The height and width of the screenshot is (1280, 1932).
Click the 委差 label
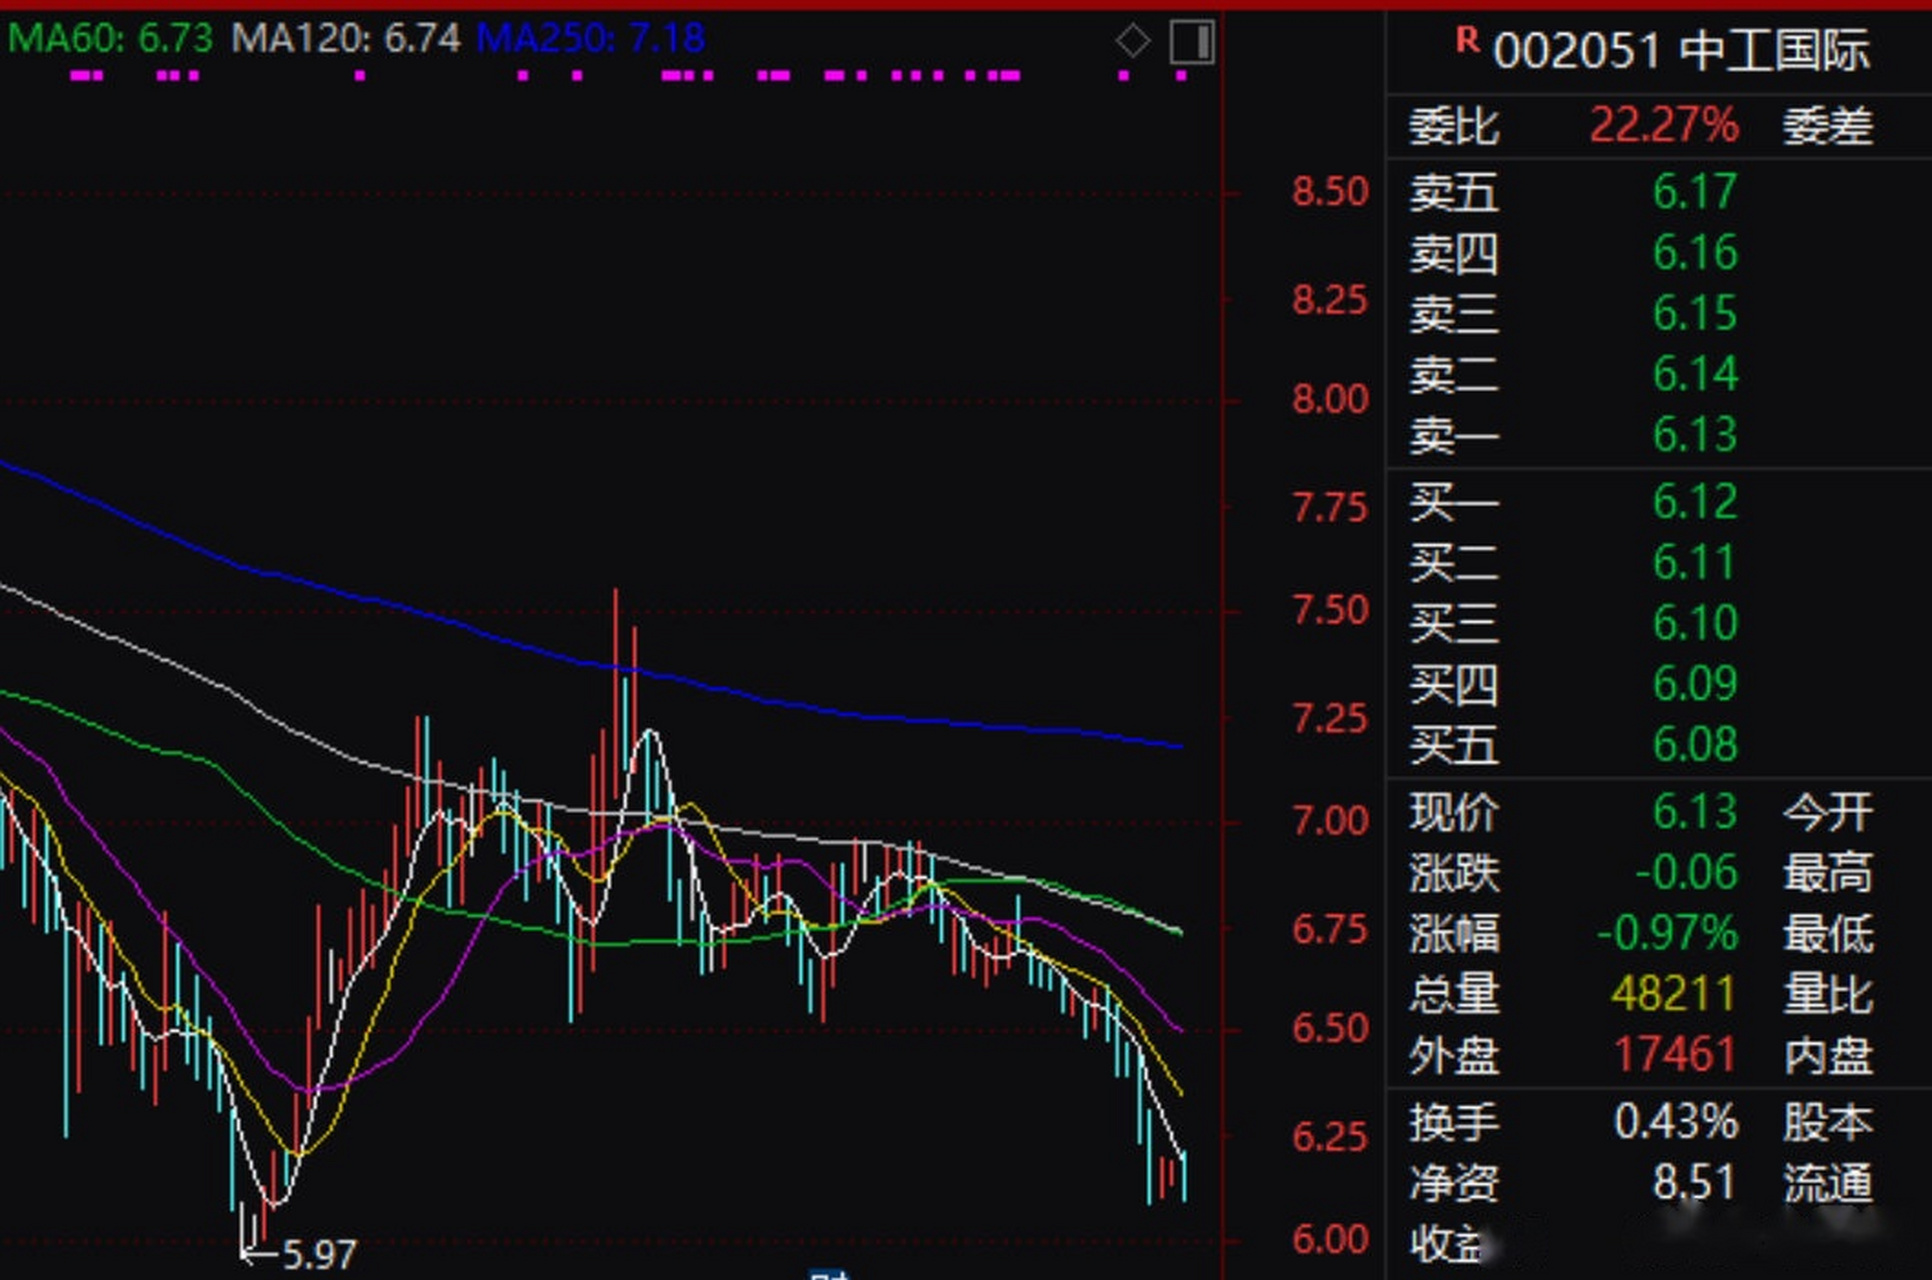(x=1827, y=126)
